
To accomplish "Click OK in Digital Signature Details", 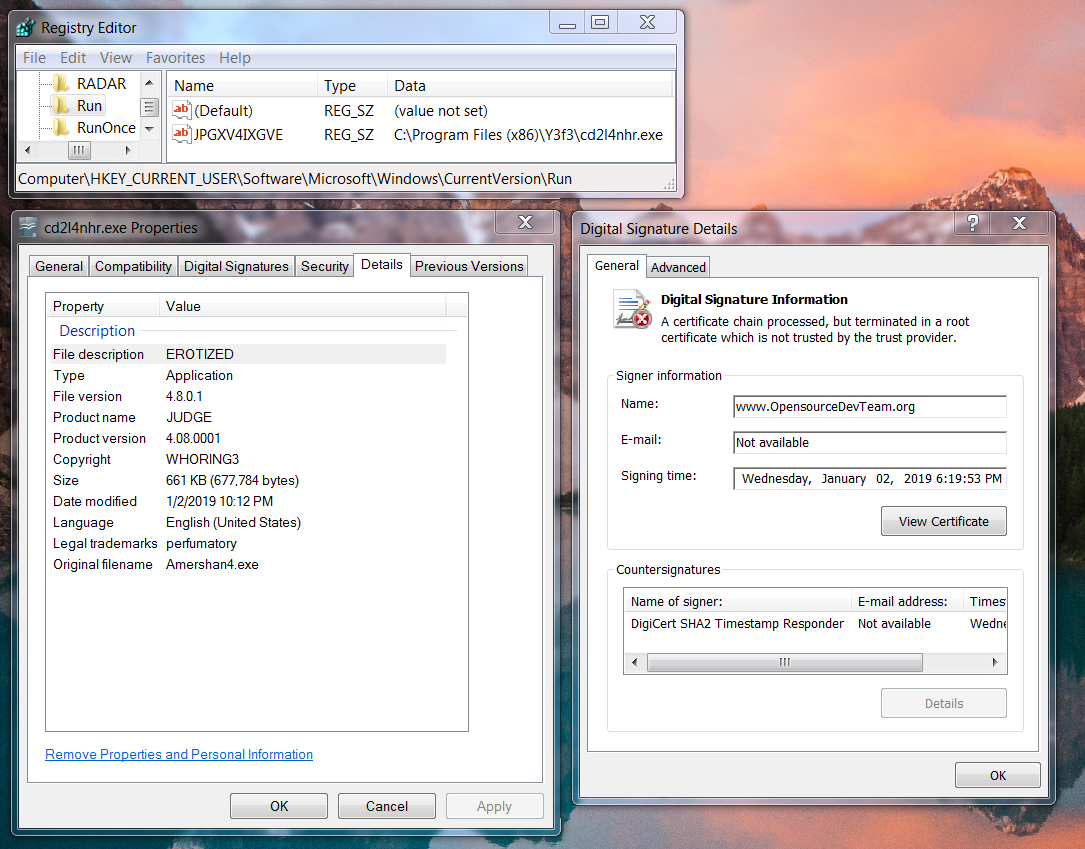I will [998, 776].
